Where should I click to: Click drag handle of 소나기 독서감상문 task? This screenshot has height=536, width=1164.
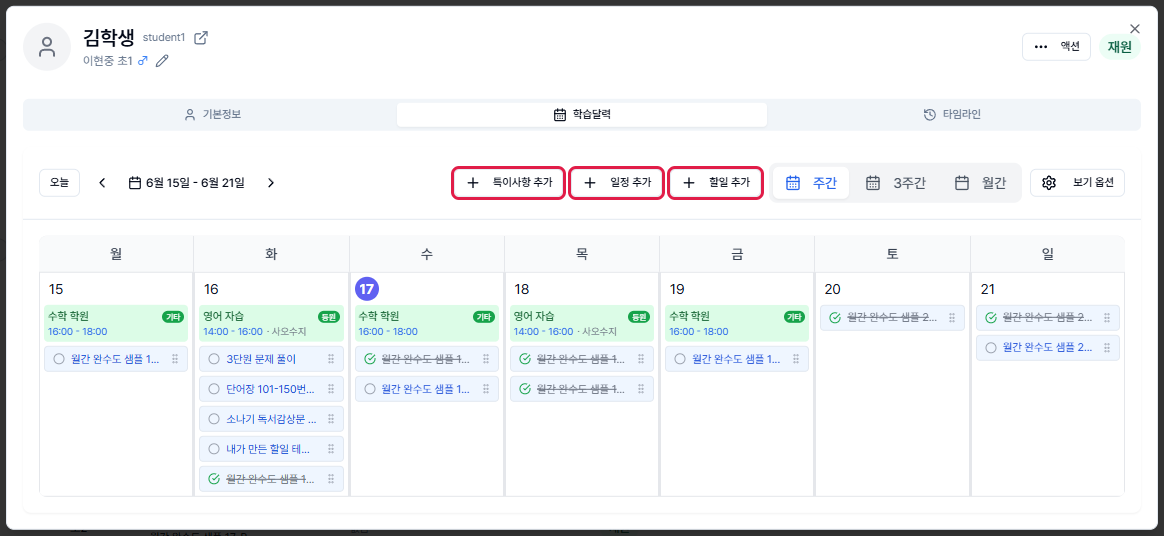[330, 419]
